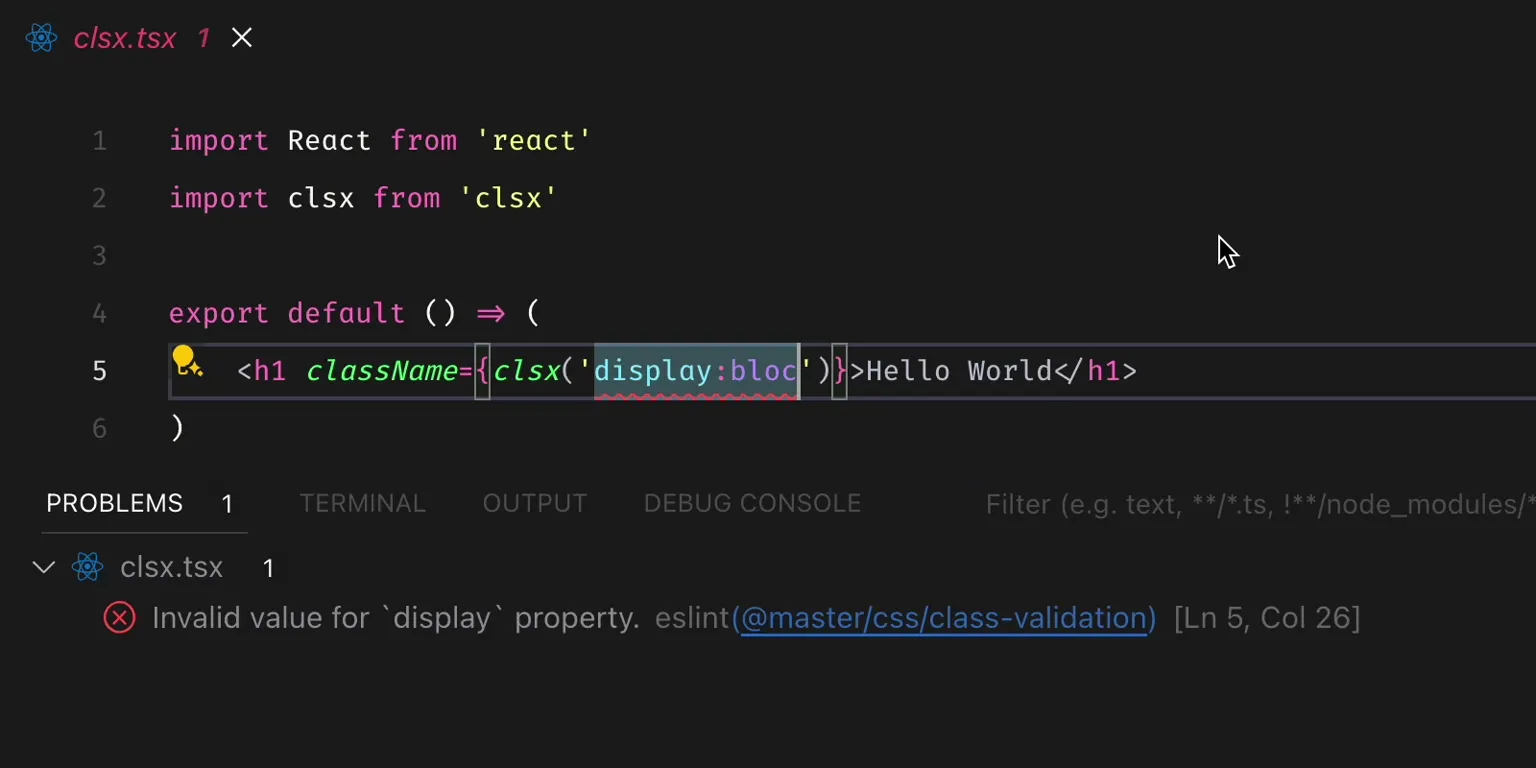The height and width of the screenshot is (768, 1536).
Task: Click the problem count badge beside PROBLEMS
Action: coord(227,504)
